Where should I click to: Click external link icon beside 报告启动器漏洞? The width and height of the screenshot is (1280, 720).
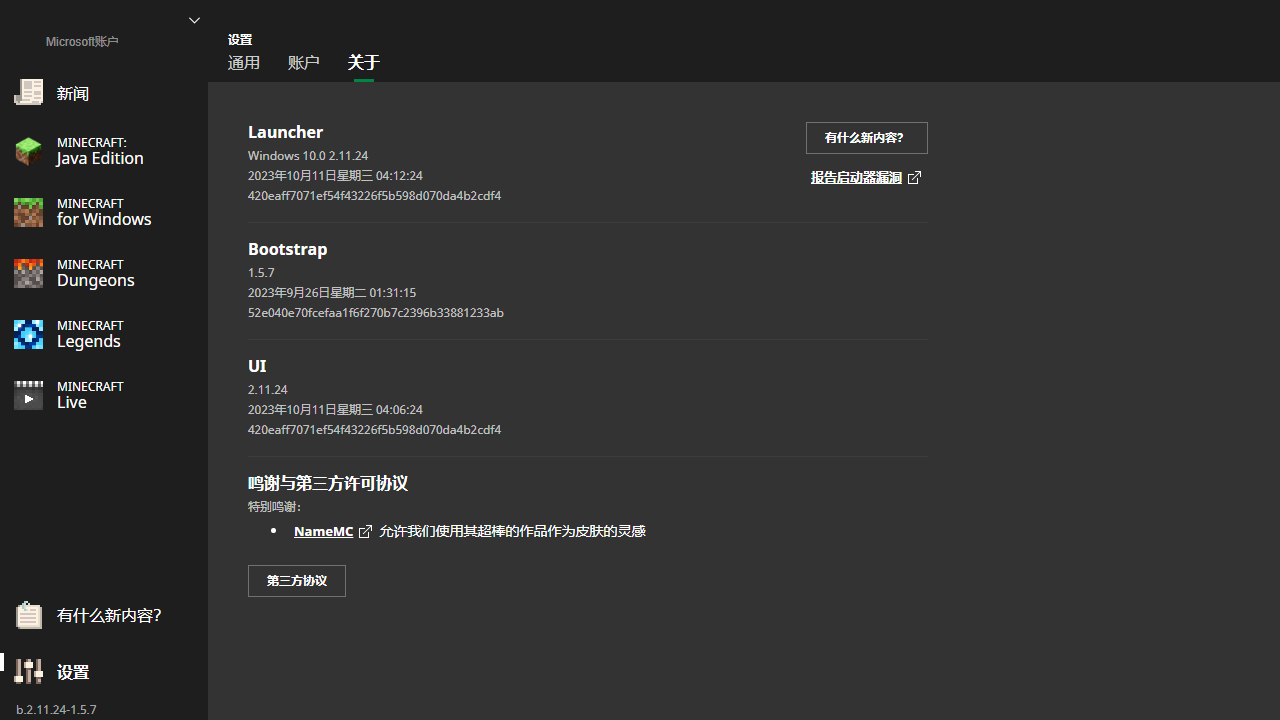[x=914, y=177]
